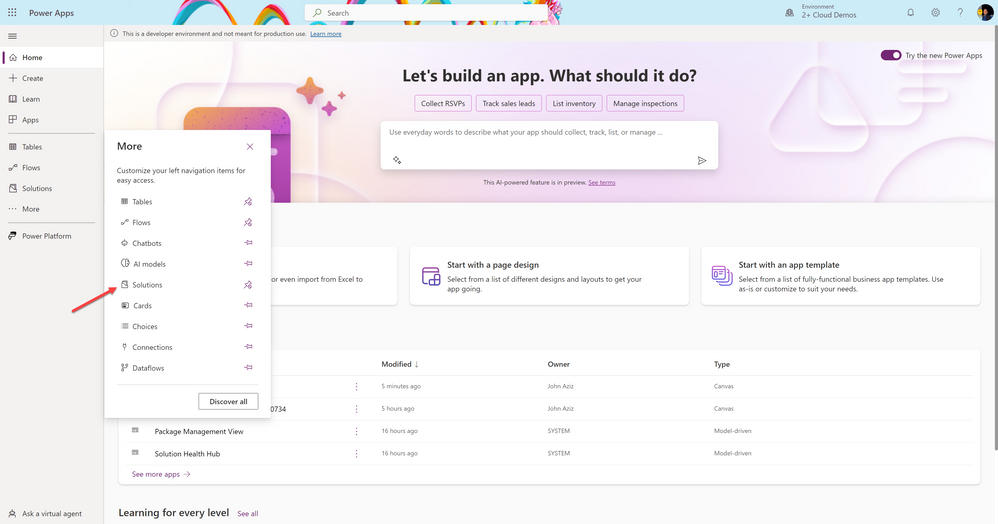Open Learn in left navigation

pyautogui.click(x=52, y=99)
